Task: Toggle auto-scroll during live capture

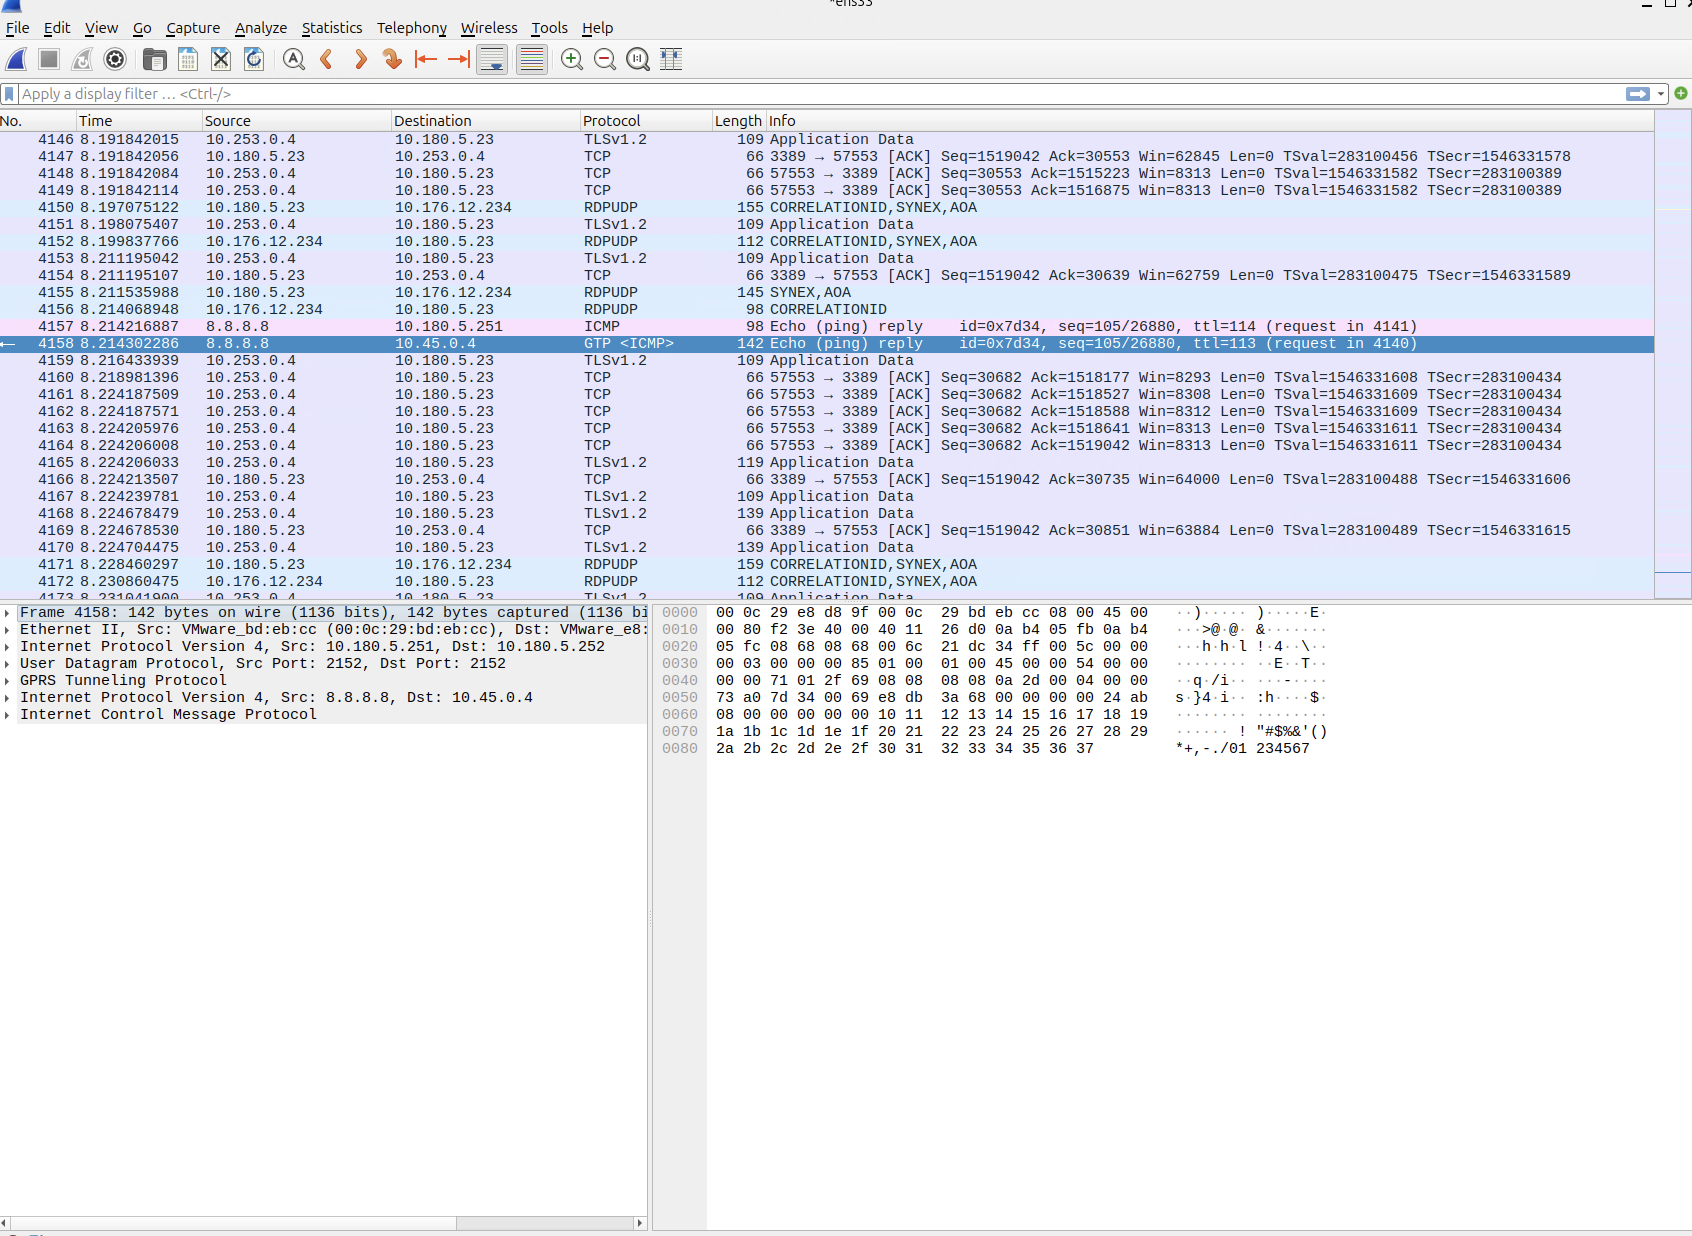Action: (x=492, y=60)
